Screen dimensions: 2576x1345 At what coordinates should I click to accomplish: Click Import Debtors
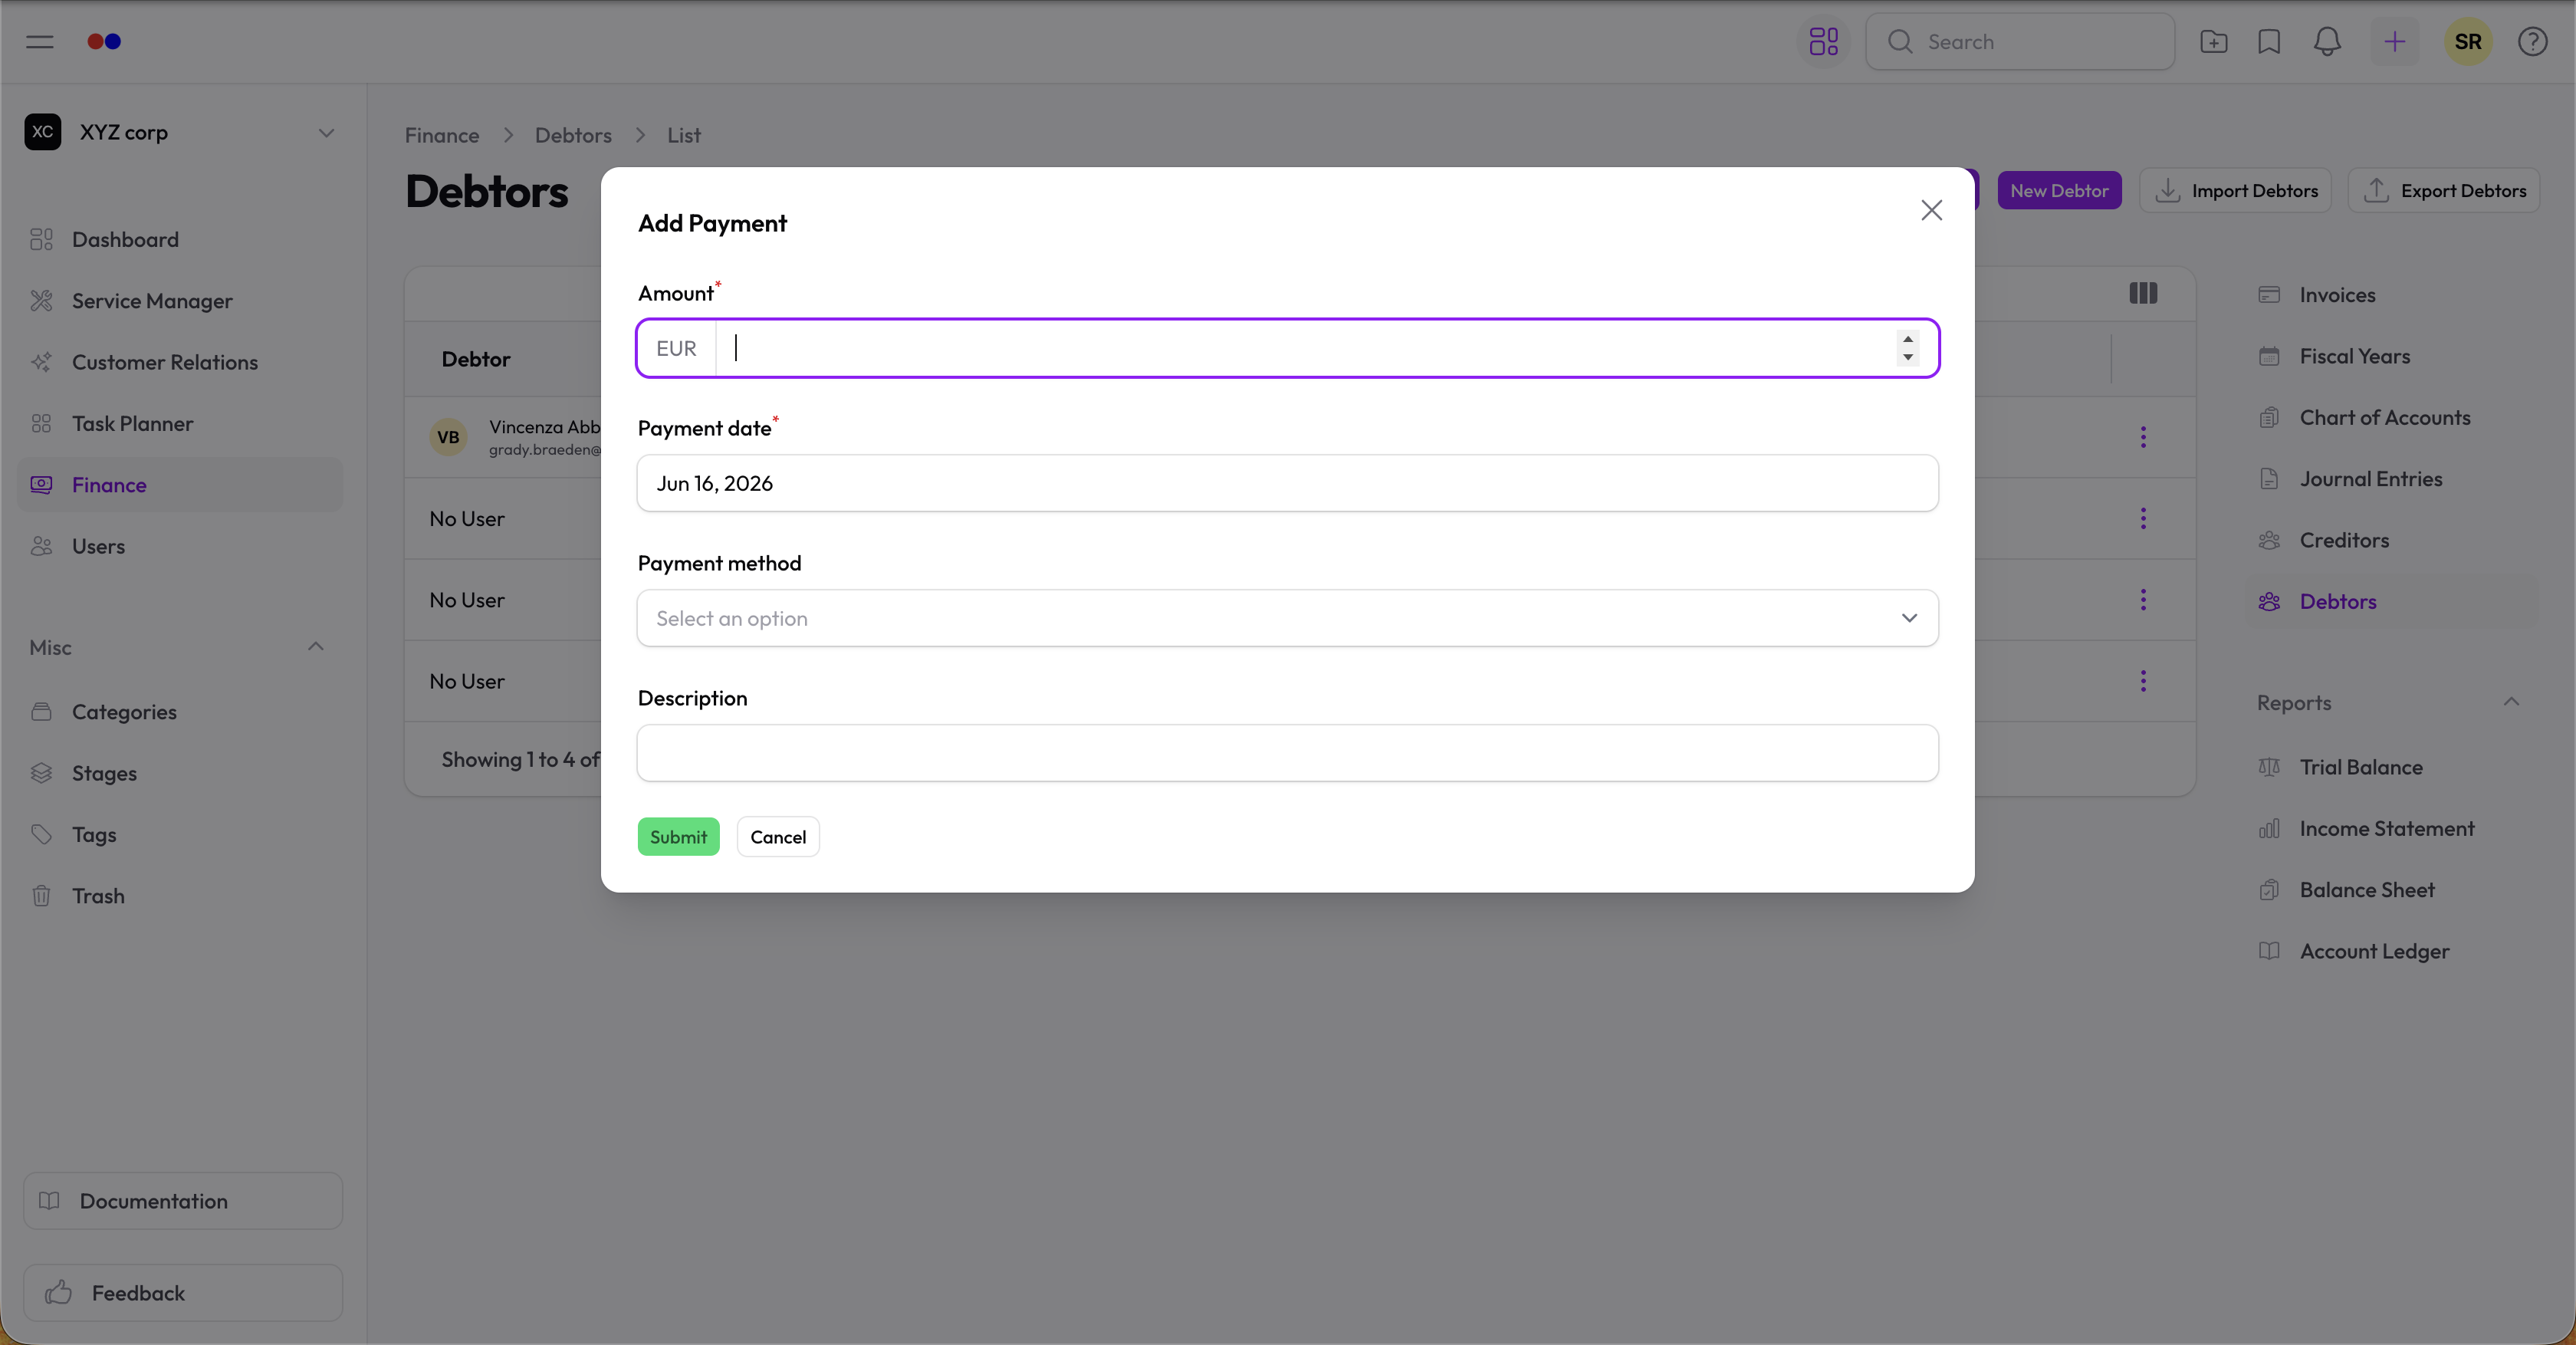coord(2235,191)
